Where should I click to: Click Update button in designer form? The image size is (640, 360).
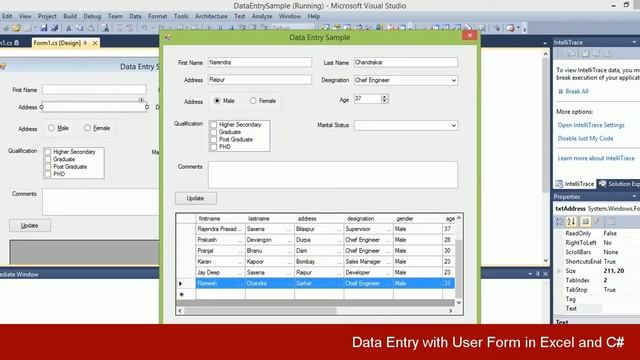coord(30,225)
